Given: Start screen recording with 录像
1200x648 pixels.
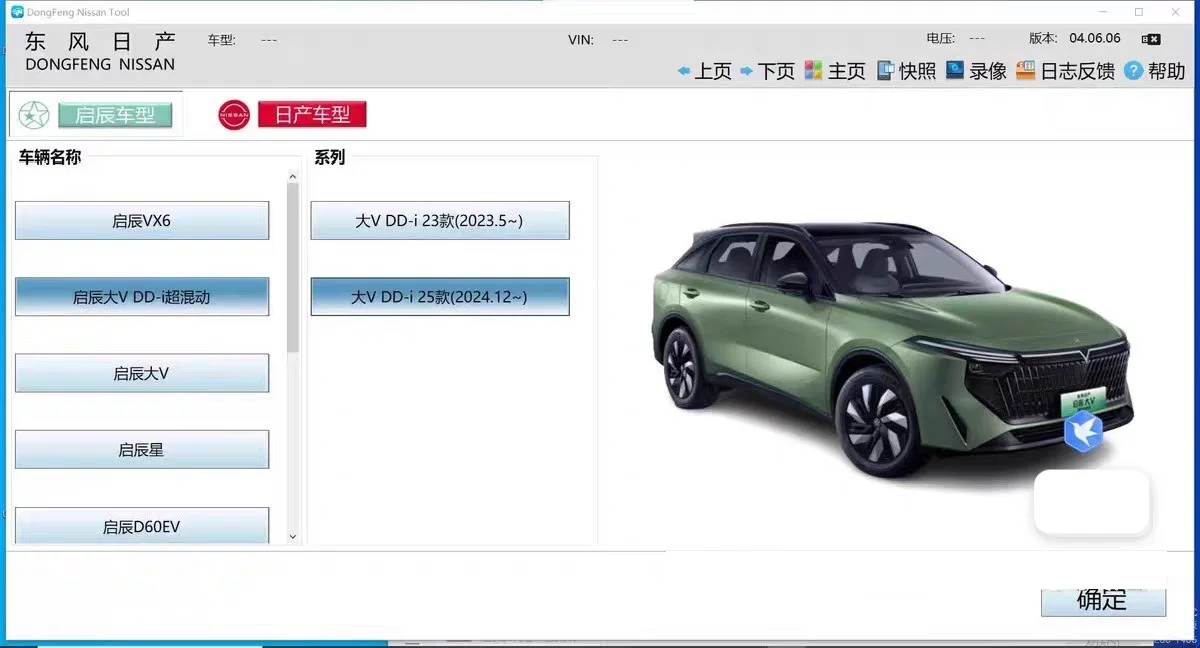Looking at the screenshot, I should [x=976, y=71].
